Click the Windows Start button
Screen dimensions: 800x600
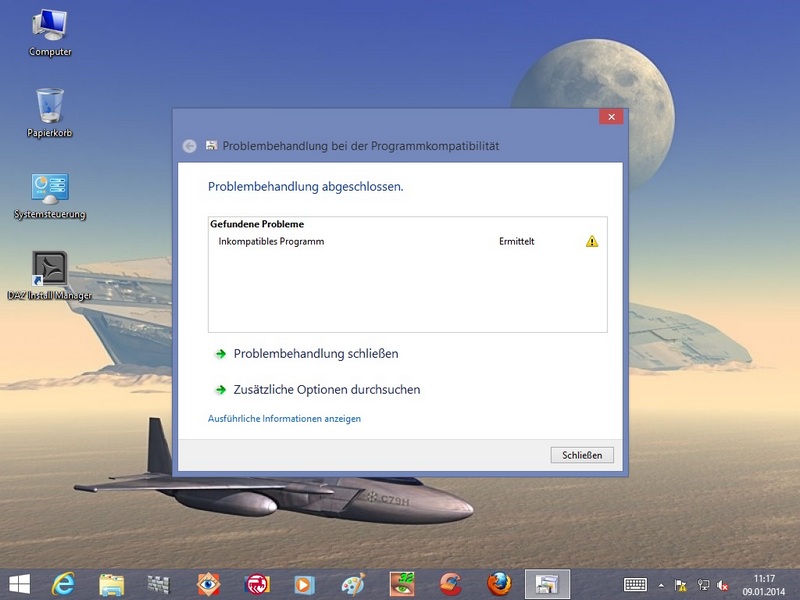pos(19,584)
